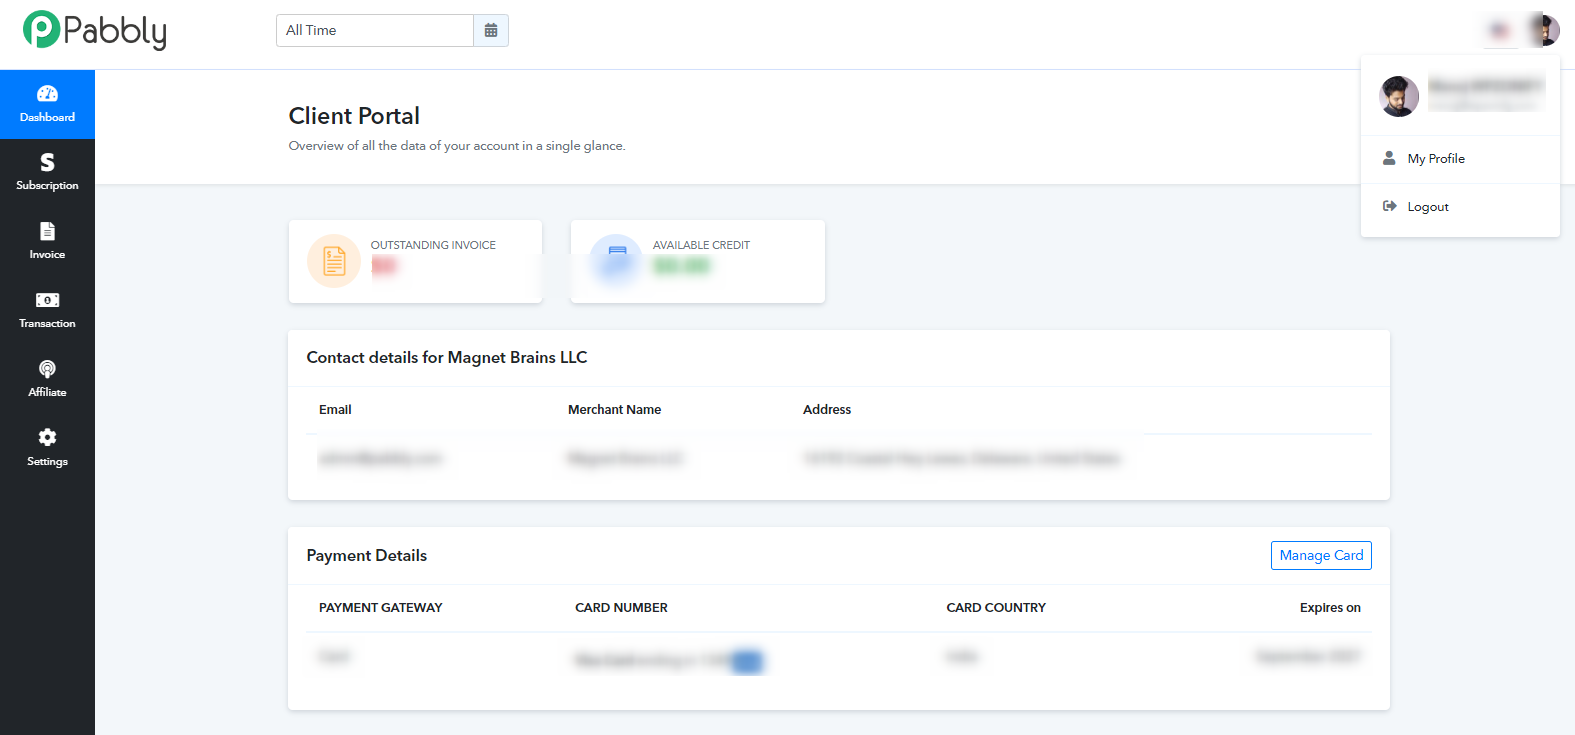Click the Email column header

tap(335, 410)
